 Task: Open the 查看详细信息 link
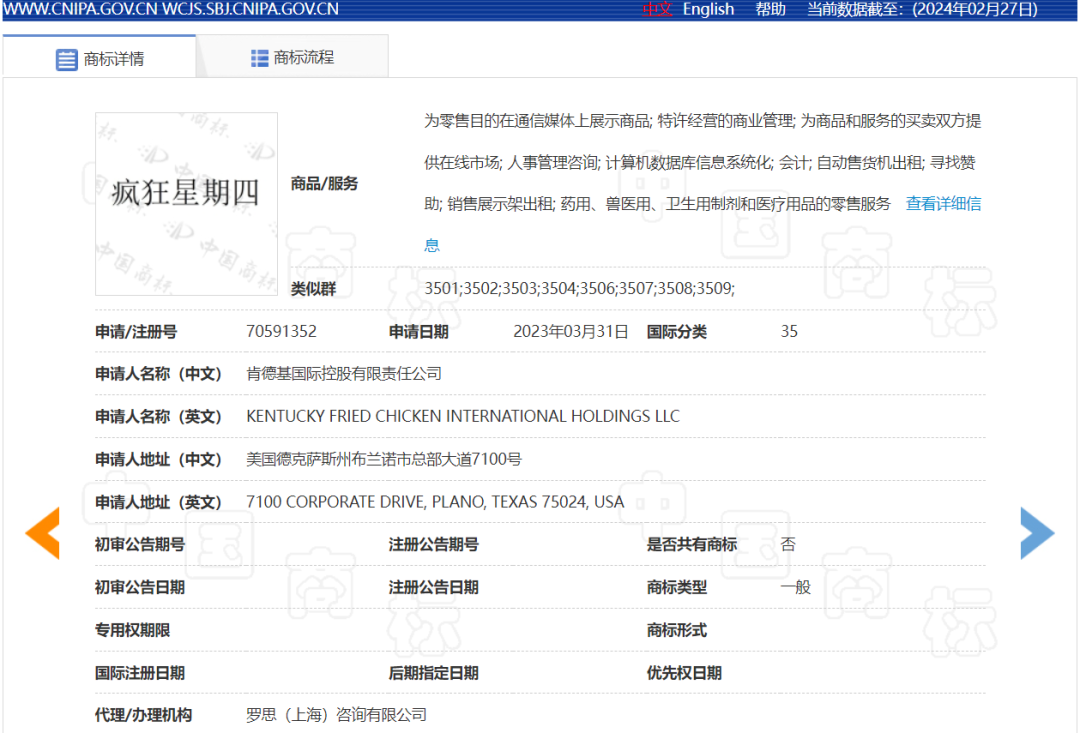pos(943,203)
